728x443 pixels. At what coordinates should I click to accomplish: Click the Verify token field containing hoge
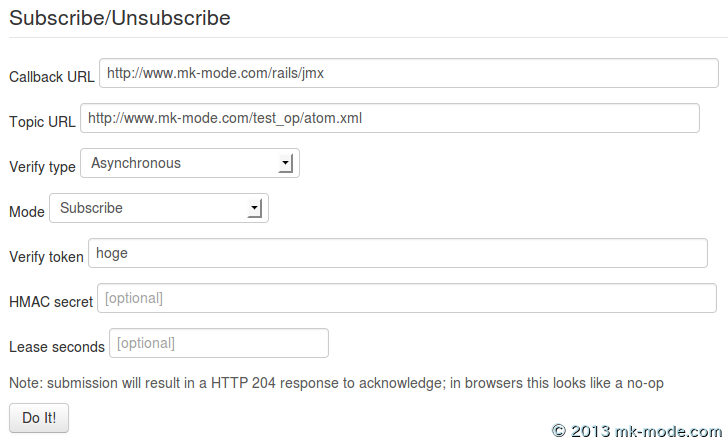coord(398,253)
